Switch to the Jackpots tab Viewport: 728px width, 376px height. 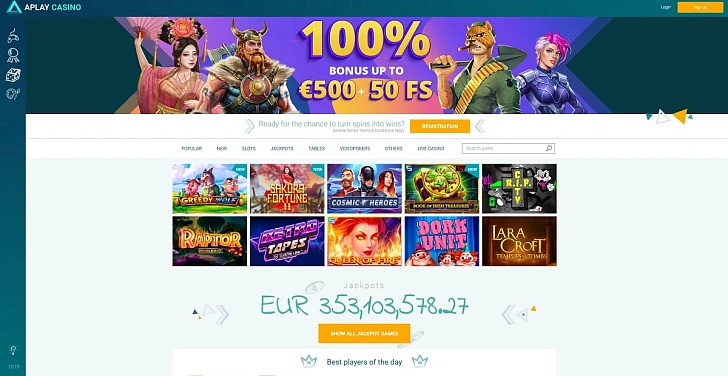(x=282, y=149)
